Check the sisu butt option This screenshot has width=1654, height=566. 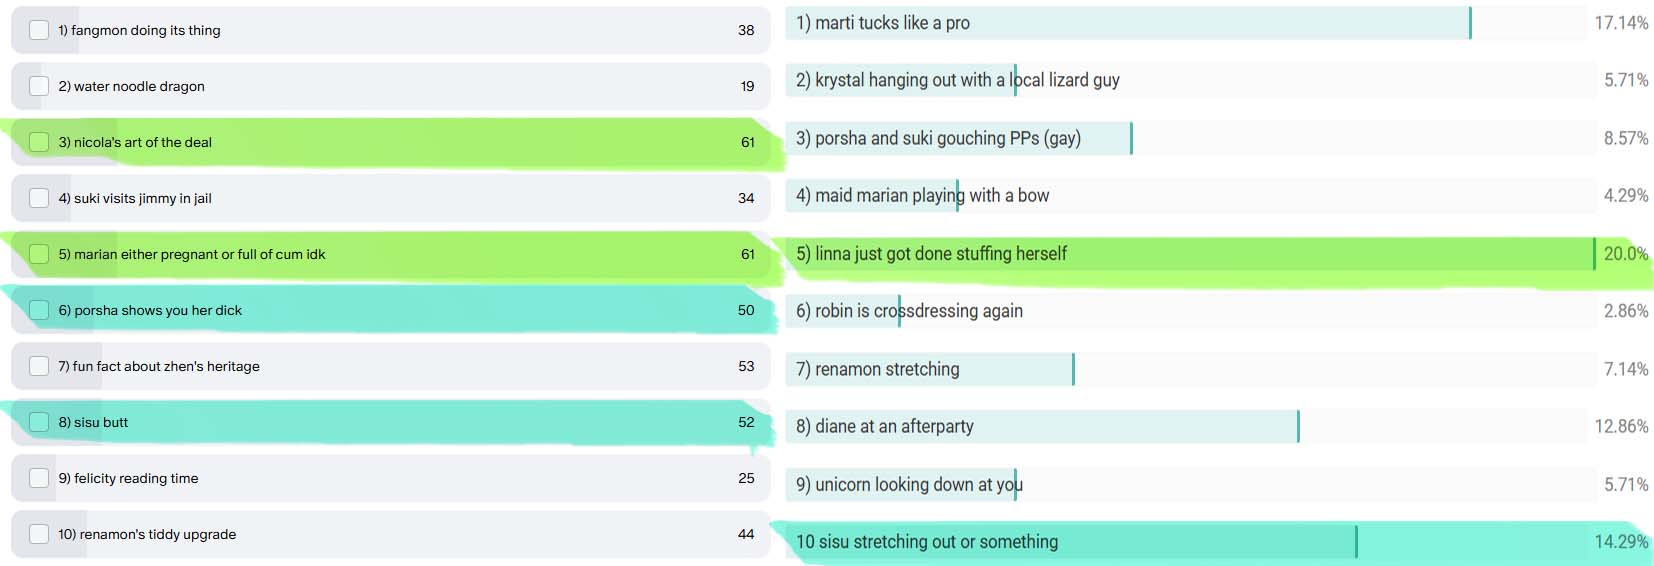(x=39, y=422)
